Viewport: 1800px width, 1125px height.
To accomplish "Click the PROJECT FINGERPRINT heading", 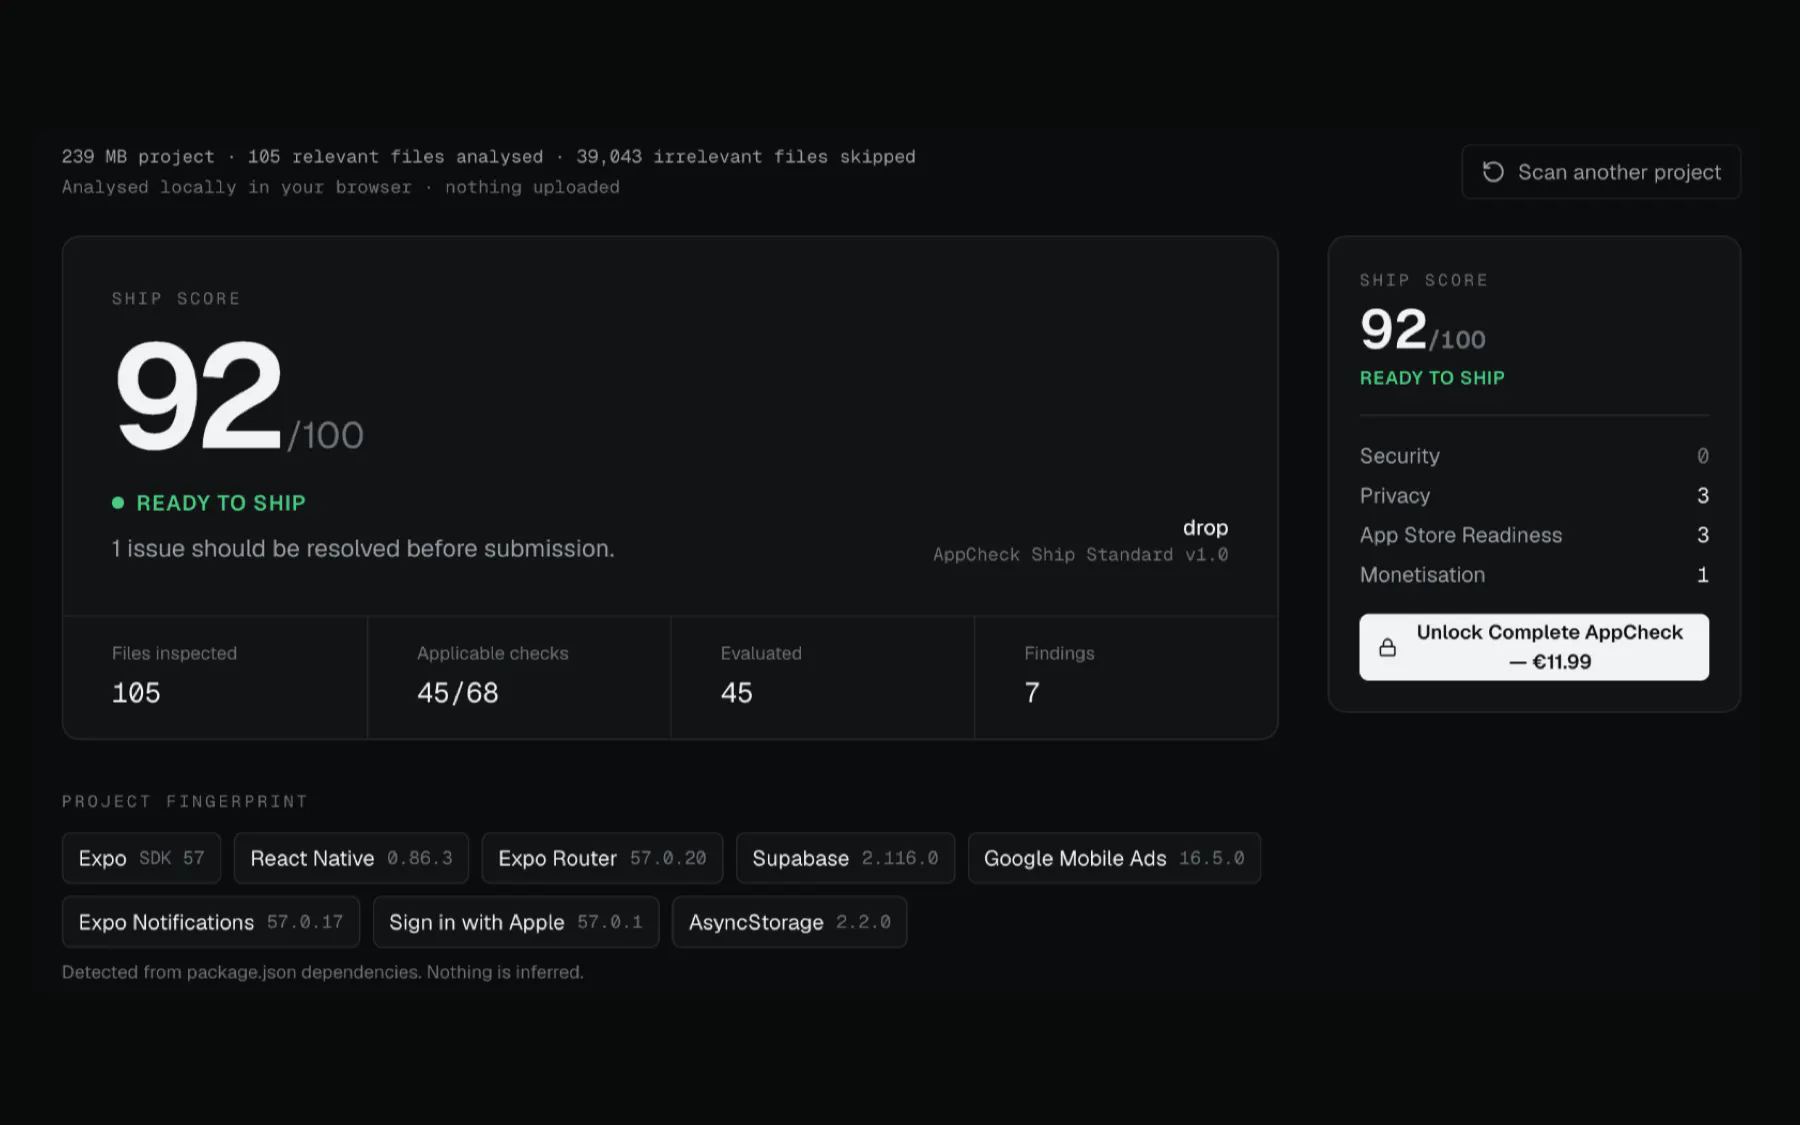I will (x=185, y=801).
